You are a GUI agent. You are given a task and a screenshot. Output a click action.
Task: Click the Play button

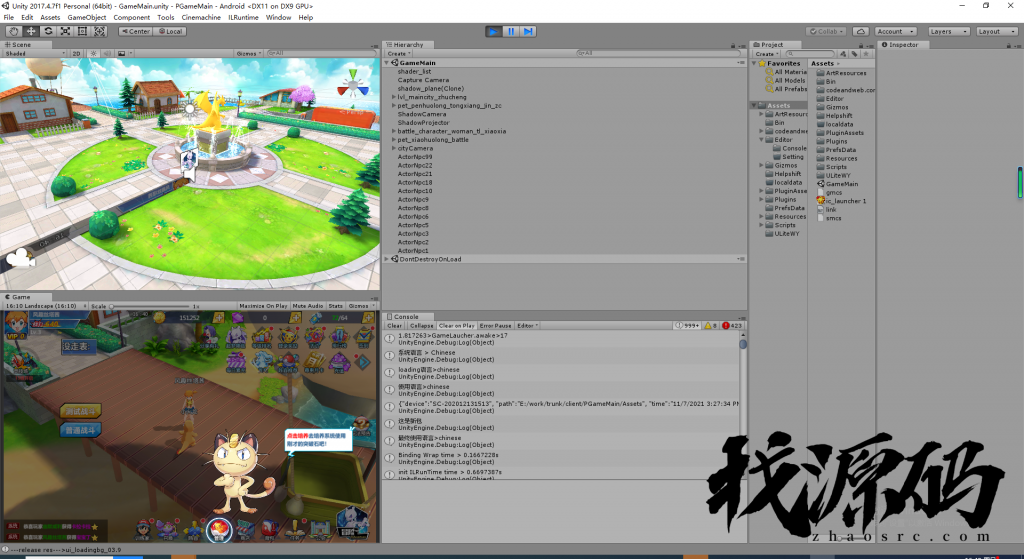tap(494, 31)
